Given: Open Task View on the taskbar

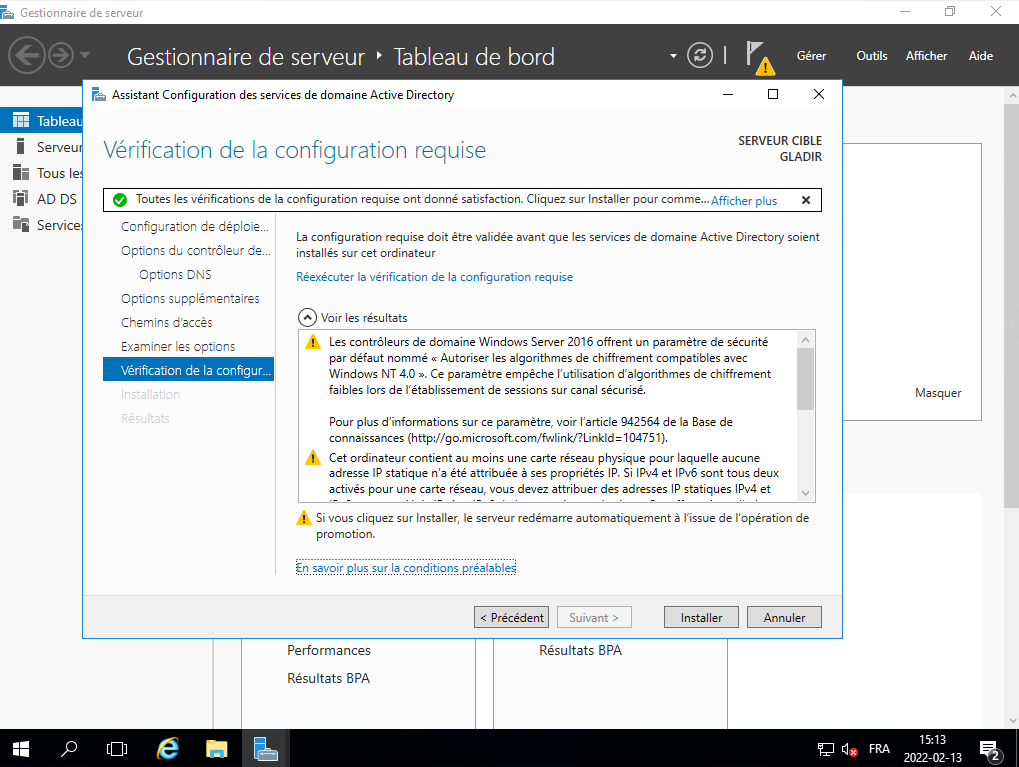Looking at the screenshot, I should pyautogui.click(x=117, y=748).
